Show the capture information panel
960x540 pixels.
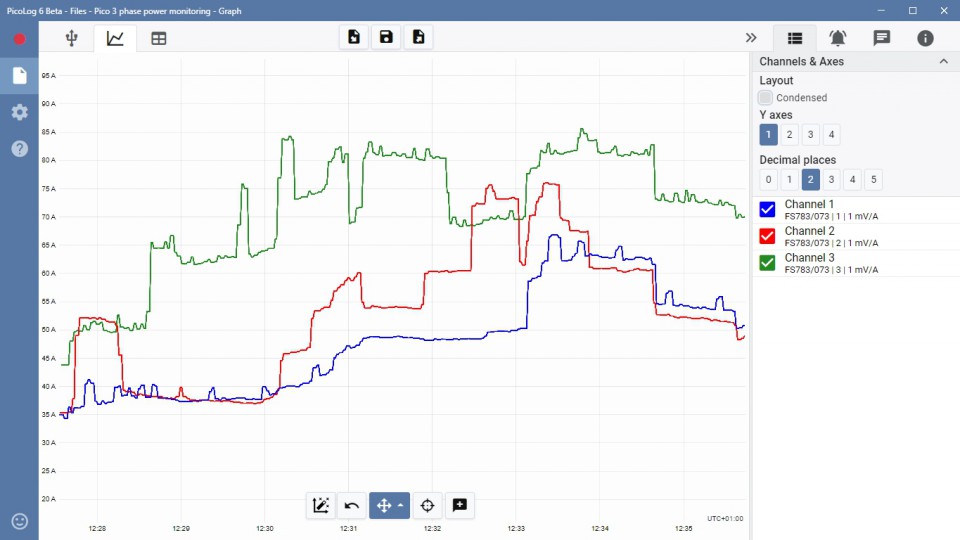pyautogui.click(x=926, y=38)
